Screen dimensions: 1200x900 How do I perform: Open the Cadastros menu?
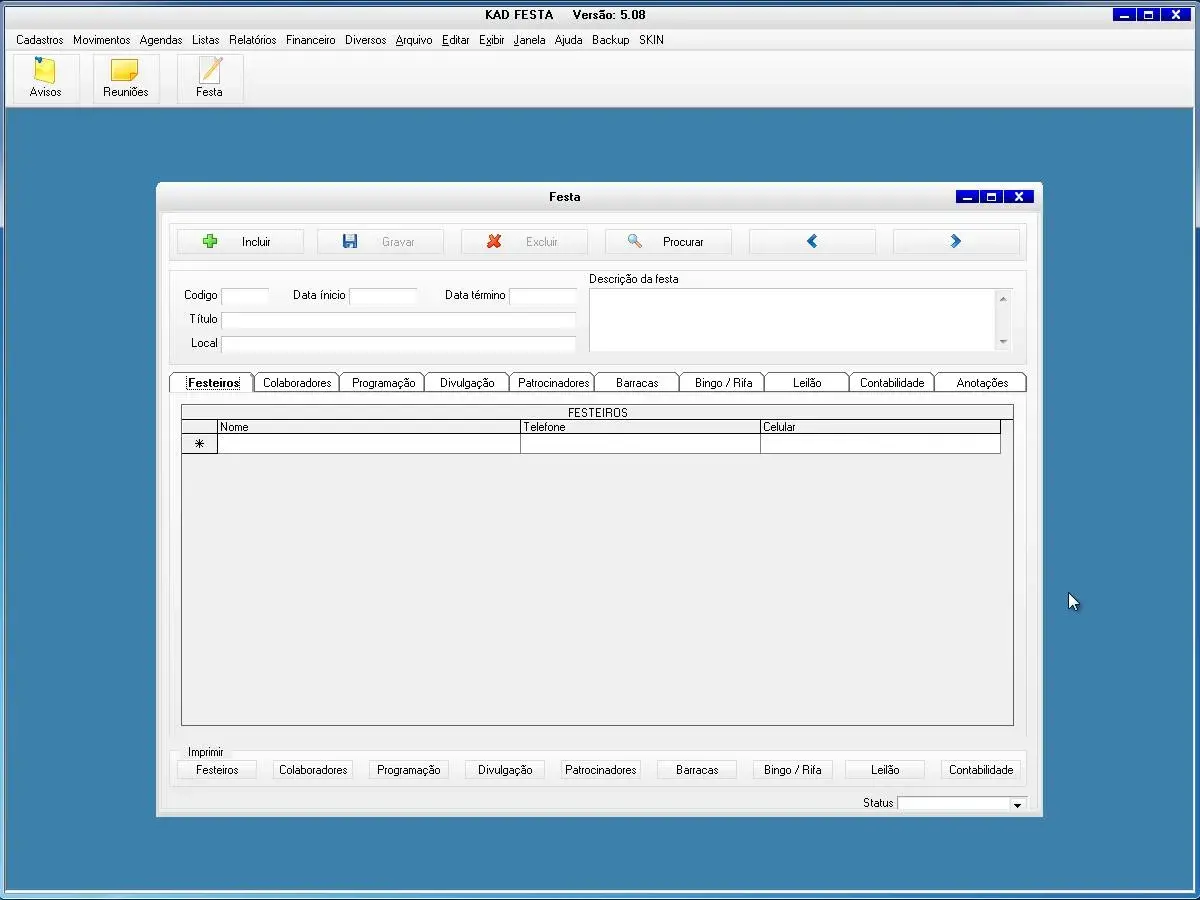coord(40,40)
